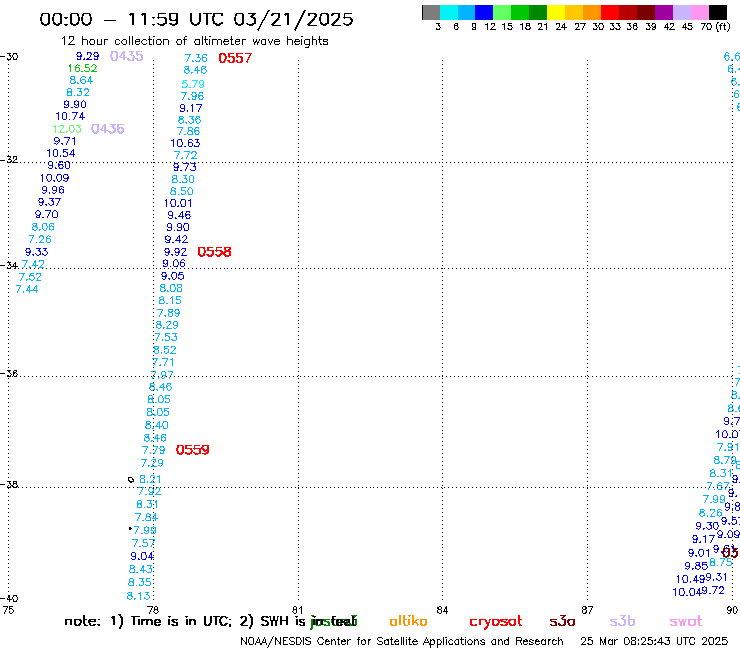Click the latitude axis label -36
The width and height of the screenshot is (740, 650).
click(x=9, y=374)
